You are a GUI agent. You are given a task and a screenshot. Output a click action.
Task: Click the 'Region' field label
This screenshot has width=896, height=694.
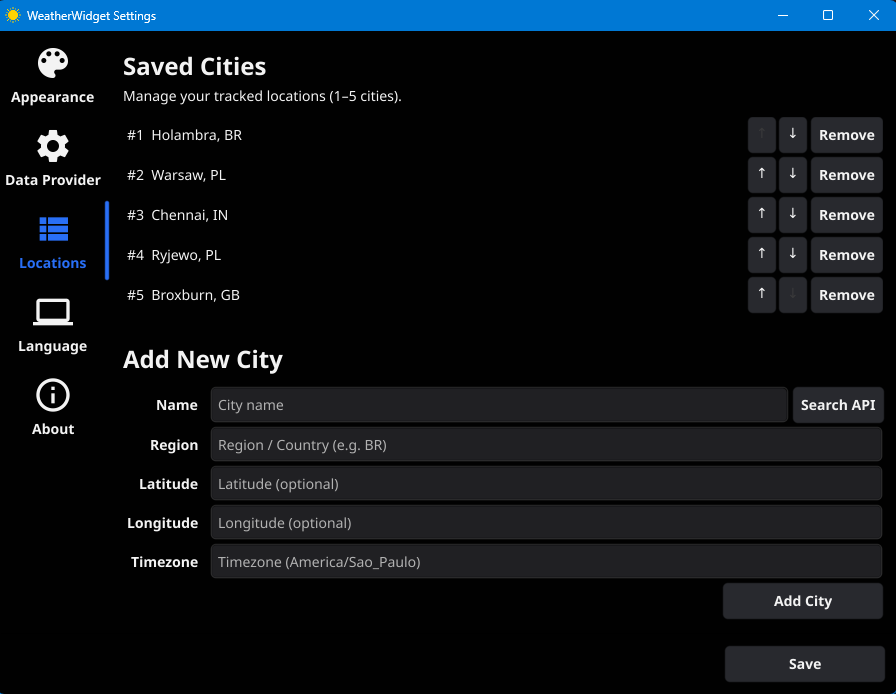pos(174,445)
